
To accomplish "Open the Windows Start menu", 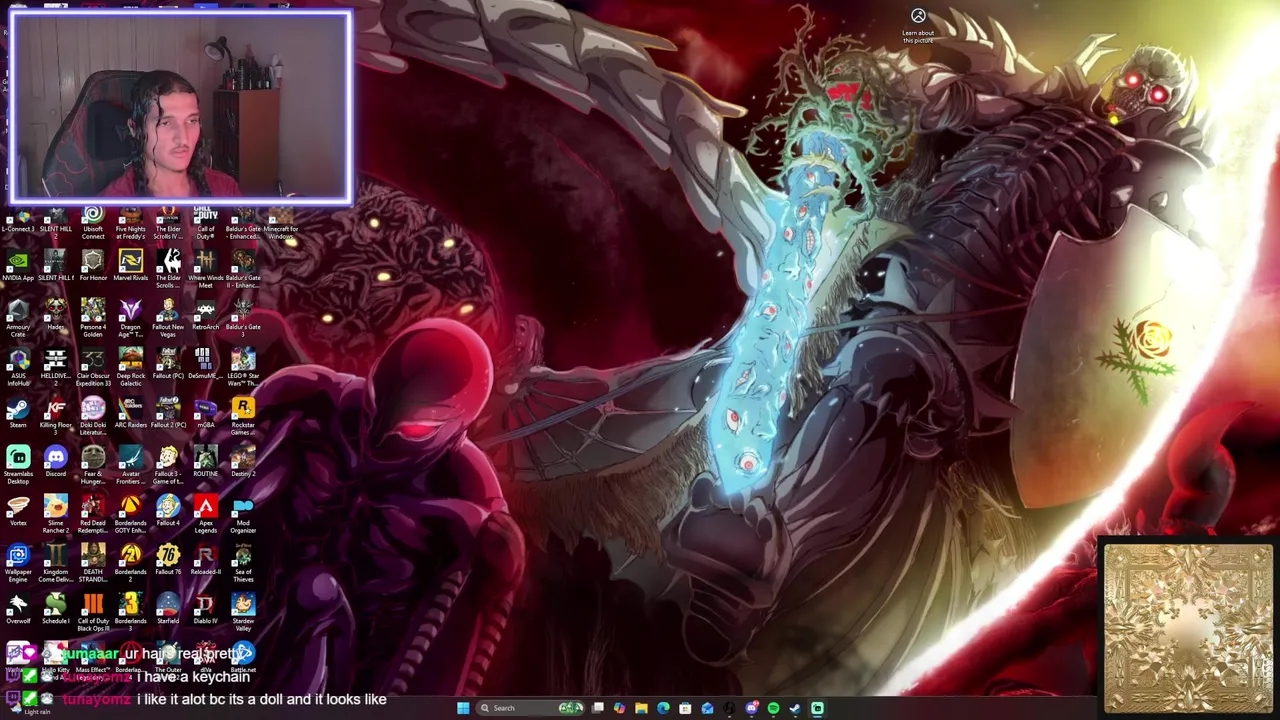I will [463, 708].
